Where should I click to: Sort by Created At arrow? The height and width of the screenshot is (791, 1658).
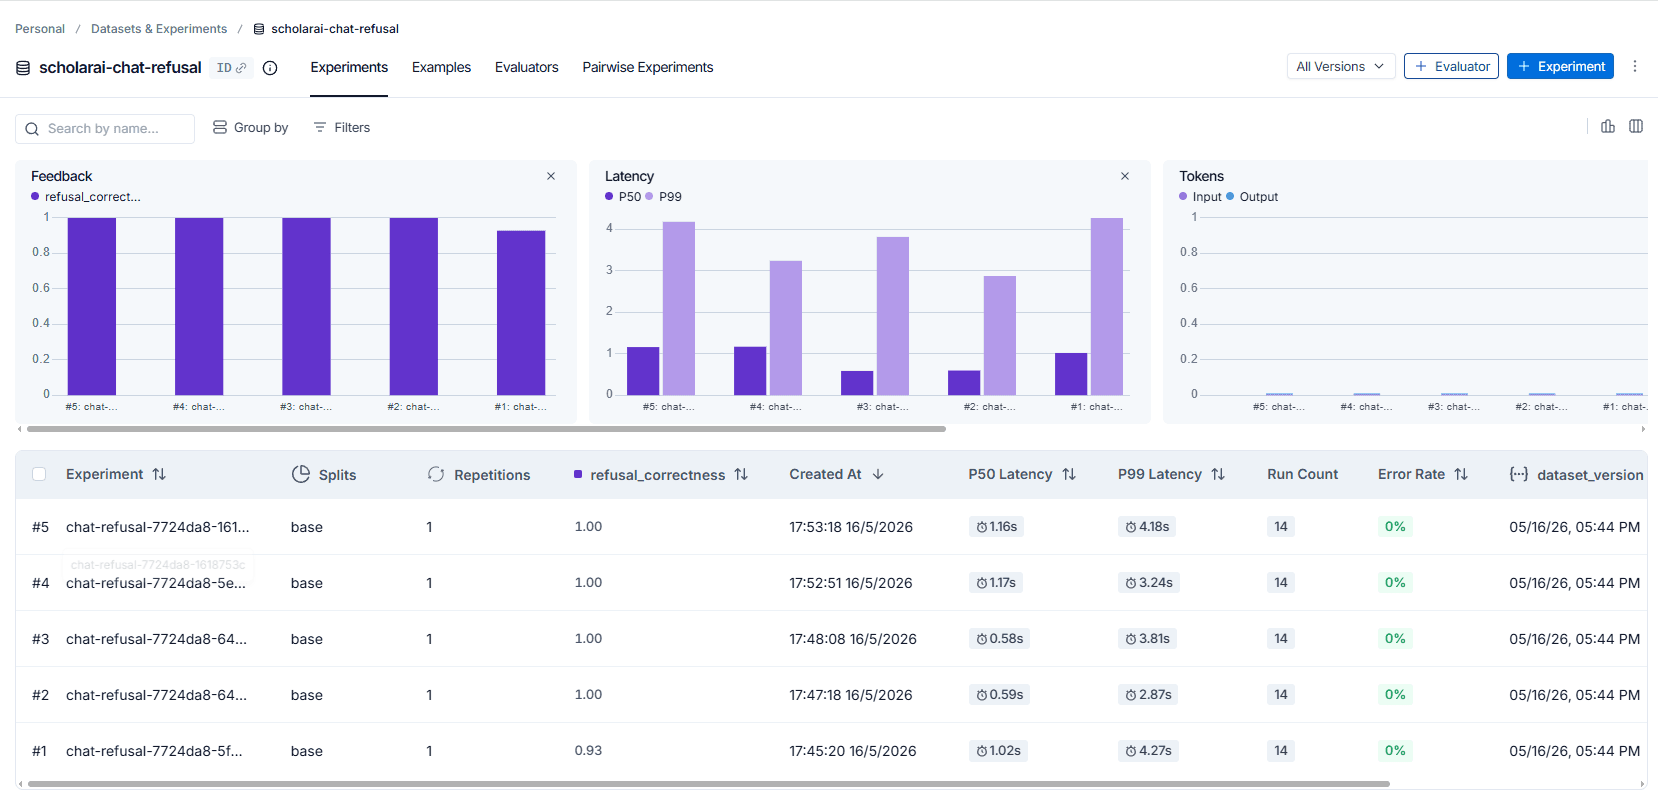878,474
